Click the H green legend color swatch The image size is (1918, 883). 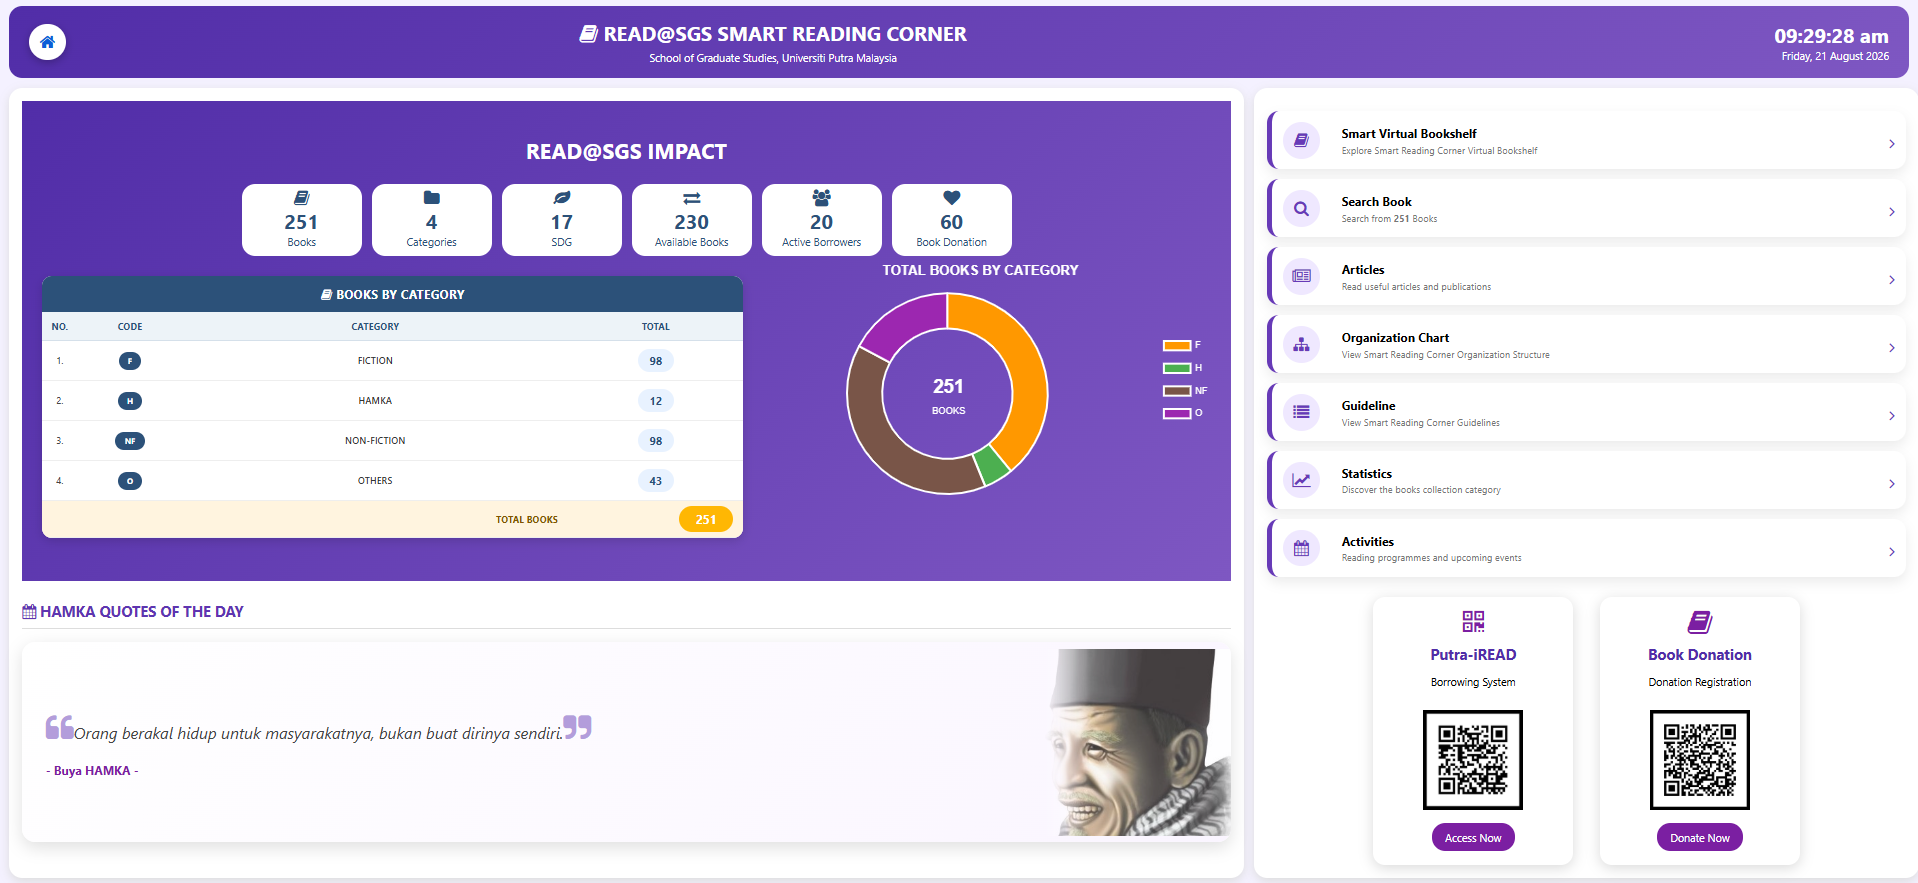1177,368
